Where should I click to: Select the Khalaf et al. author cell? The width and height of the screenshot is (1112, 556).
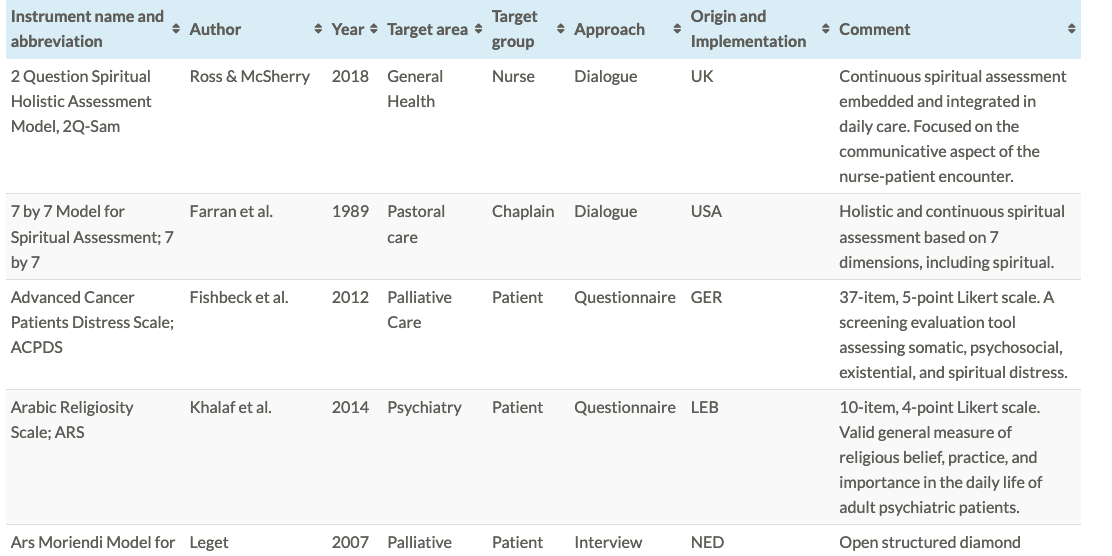(x=230, y=407)
